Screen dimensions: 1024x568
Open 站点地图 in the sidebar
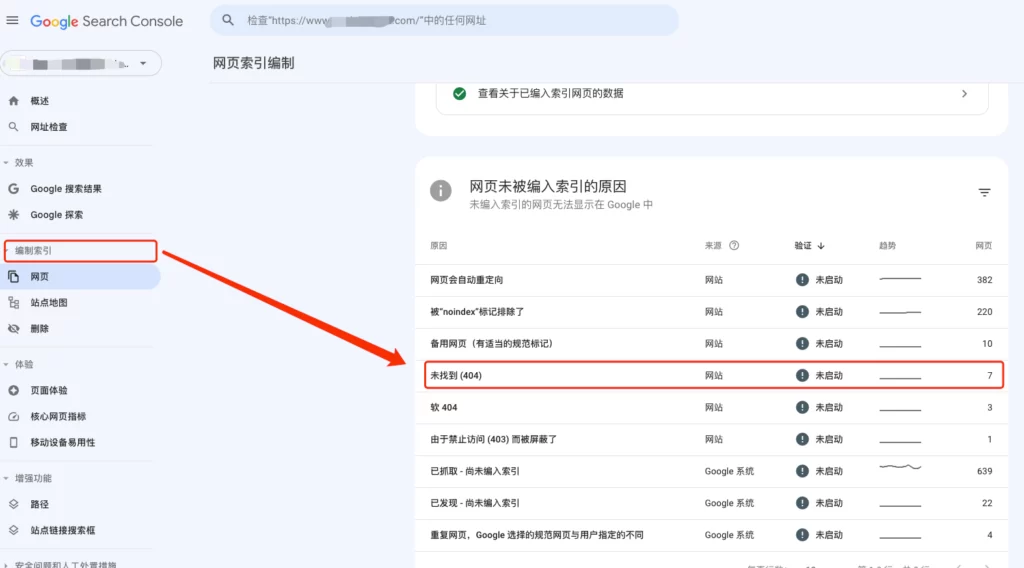click(x=48, y=302)
